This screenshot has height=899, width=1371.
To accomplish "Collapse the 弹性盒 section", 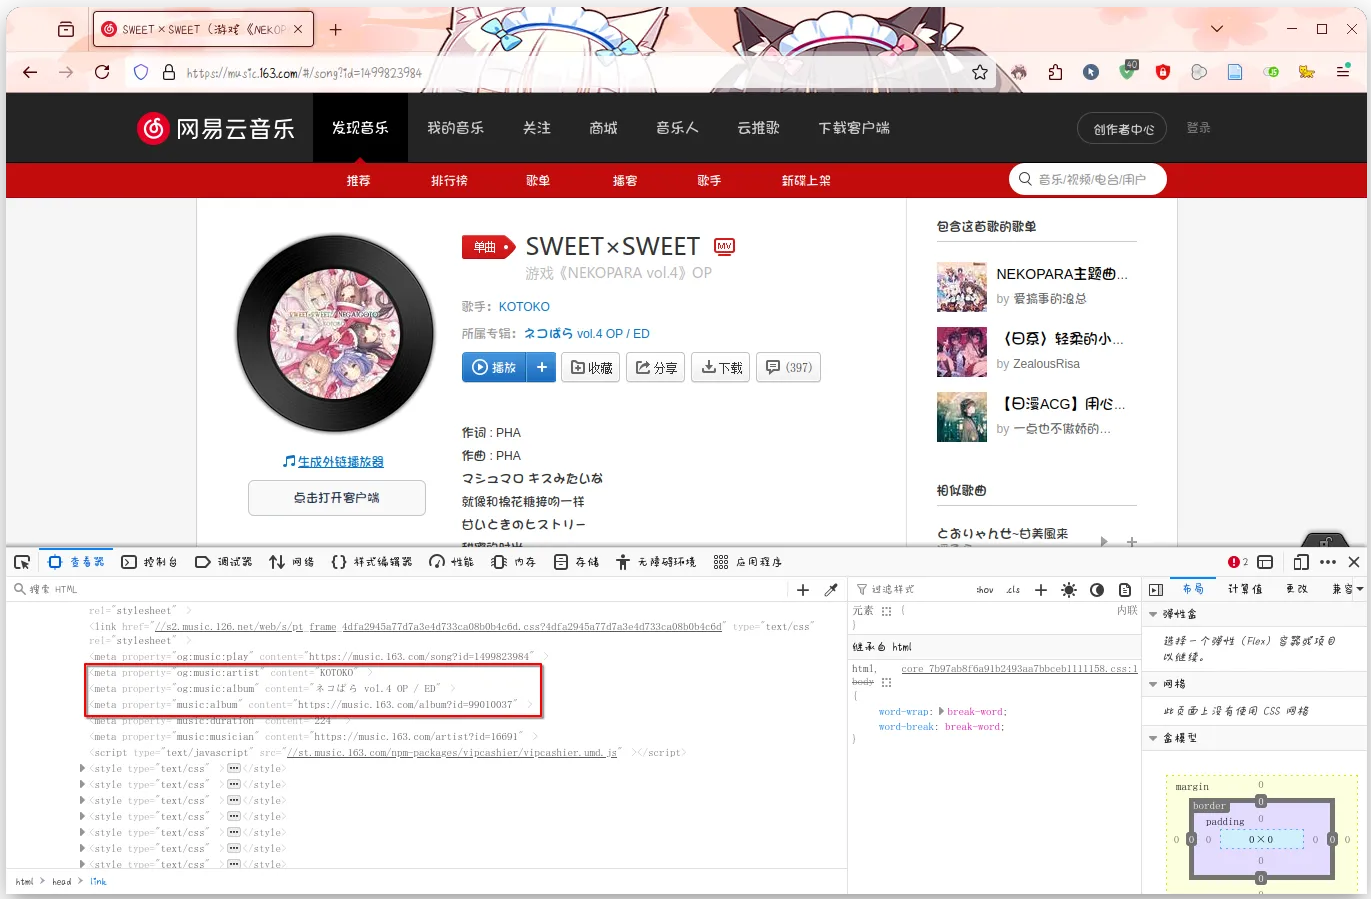I will pyautogui.click(x=1155, y=613).
